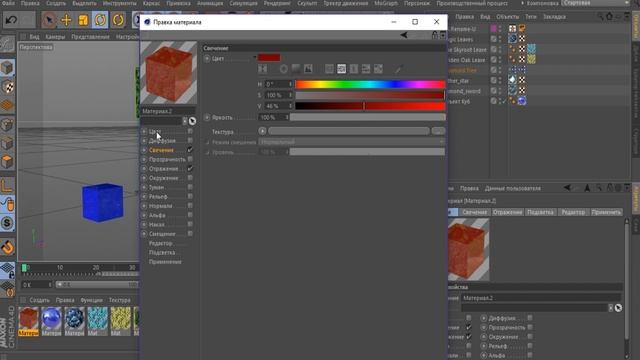Click stepper beside material layer field
Image resolution: width=640 pixels, height=360 pixels.
point(184,121)
